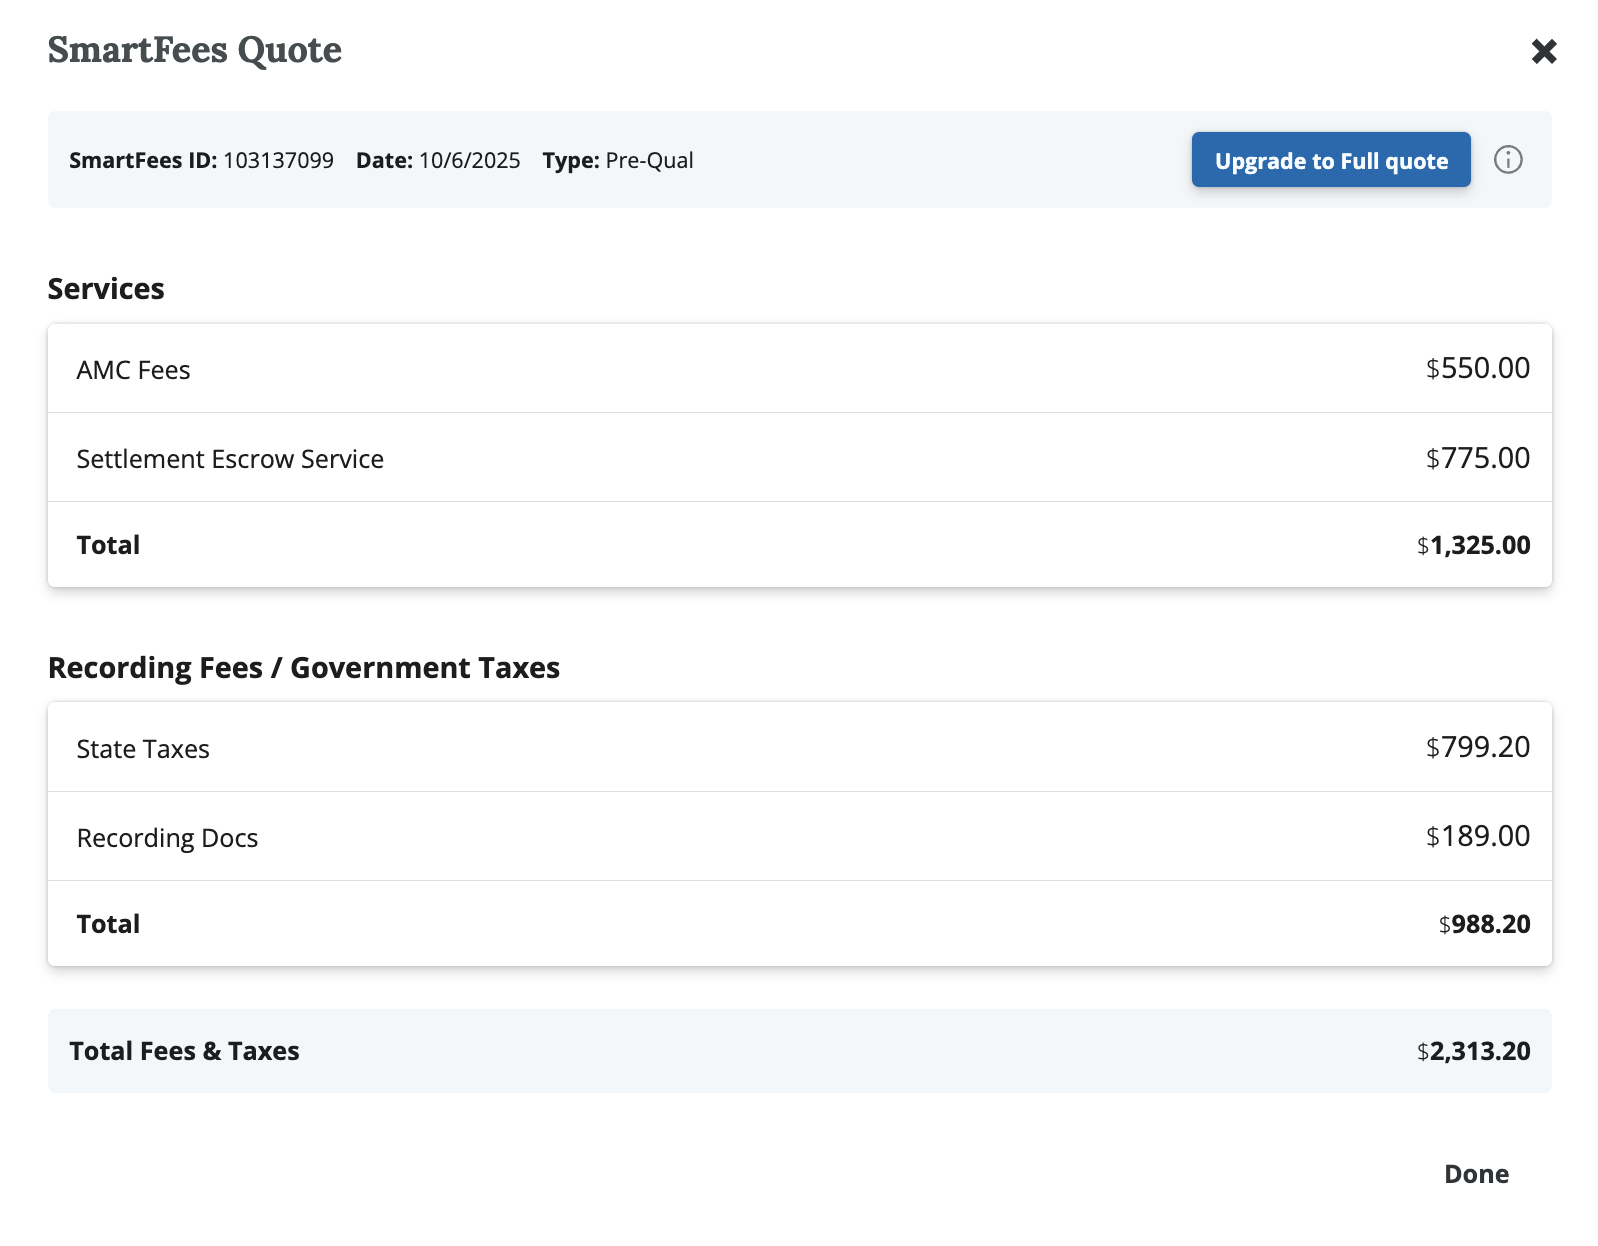Click the Total Fees & Taxes label

pos(184,1051)
